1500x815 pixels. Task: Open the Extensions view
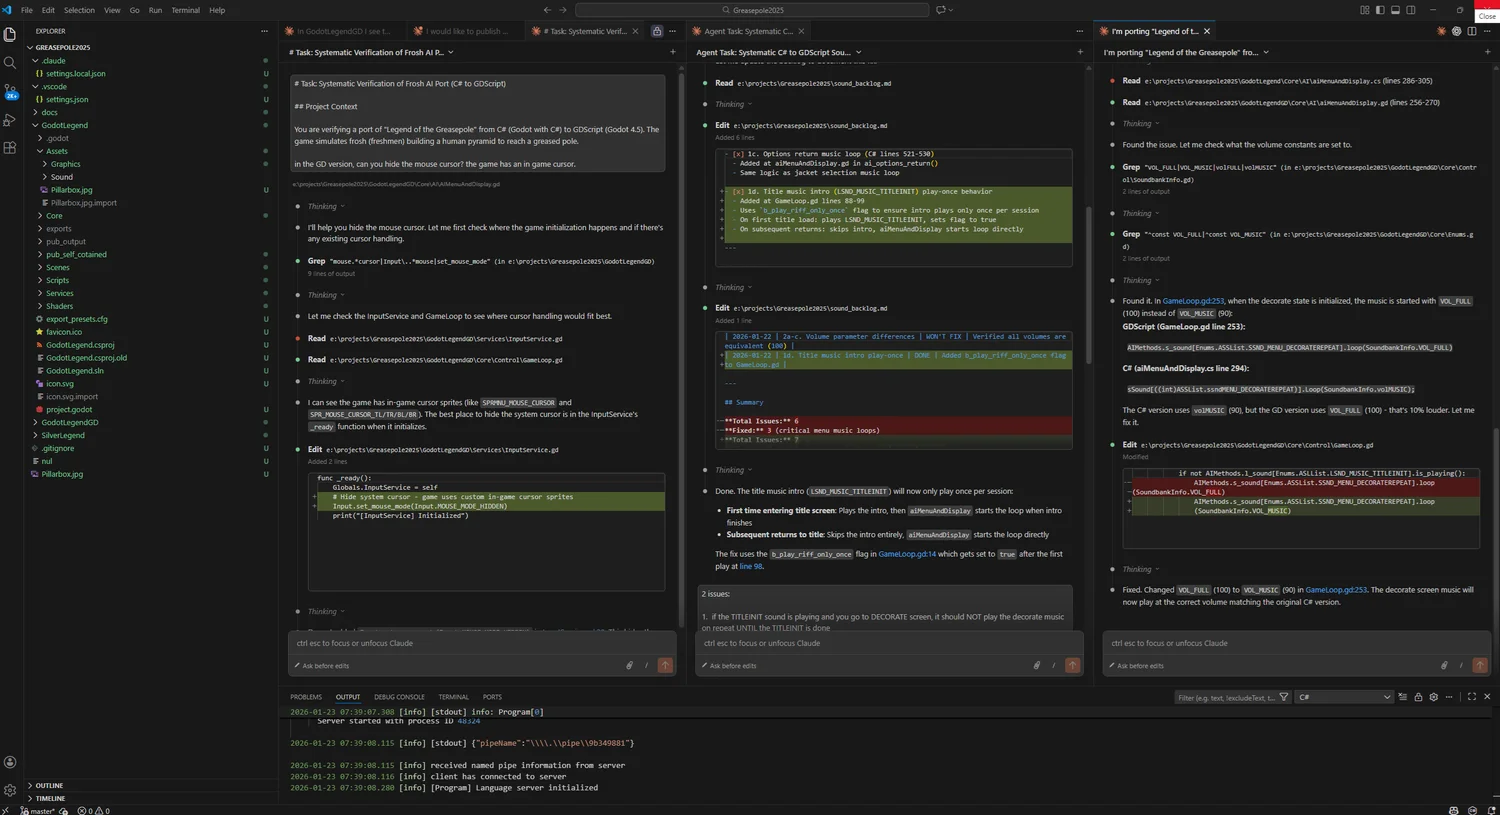coord(10,147)
